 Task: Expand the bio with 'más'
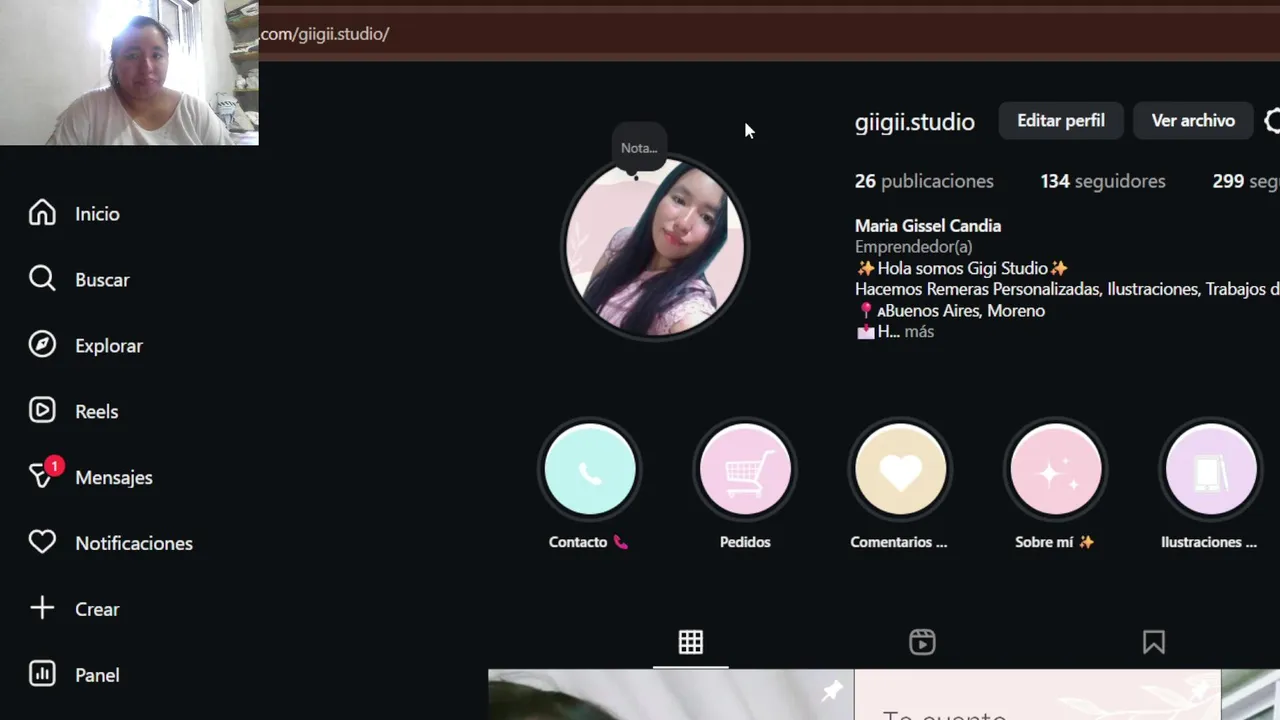(x=919, y=331)
